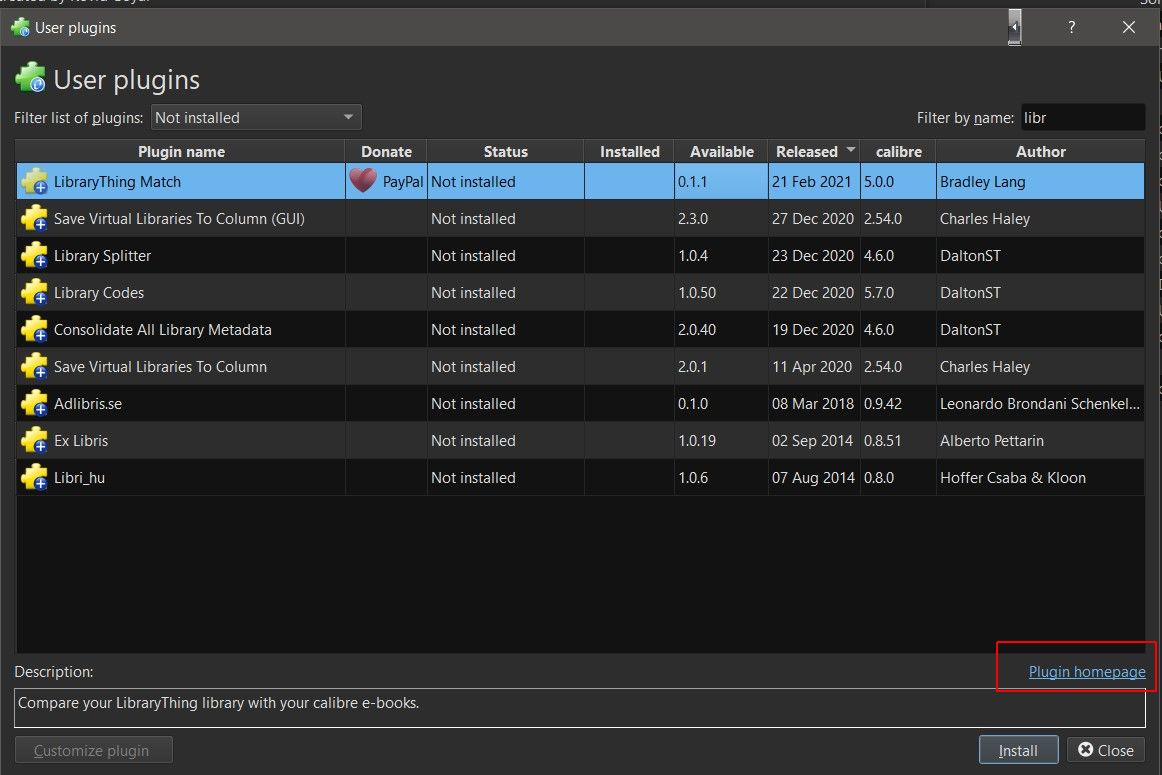Select the Library Splitter plugin name
The image size is (1162, 775).
coord(102,256)
